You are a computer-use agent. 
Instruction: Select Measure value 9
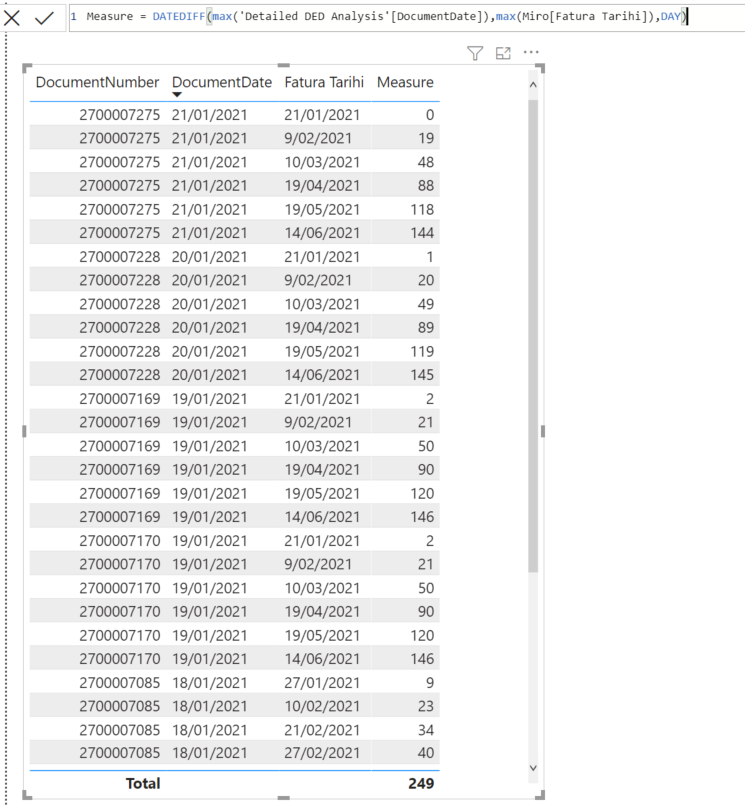[x=430, y=683]
